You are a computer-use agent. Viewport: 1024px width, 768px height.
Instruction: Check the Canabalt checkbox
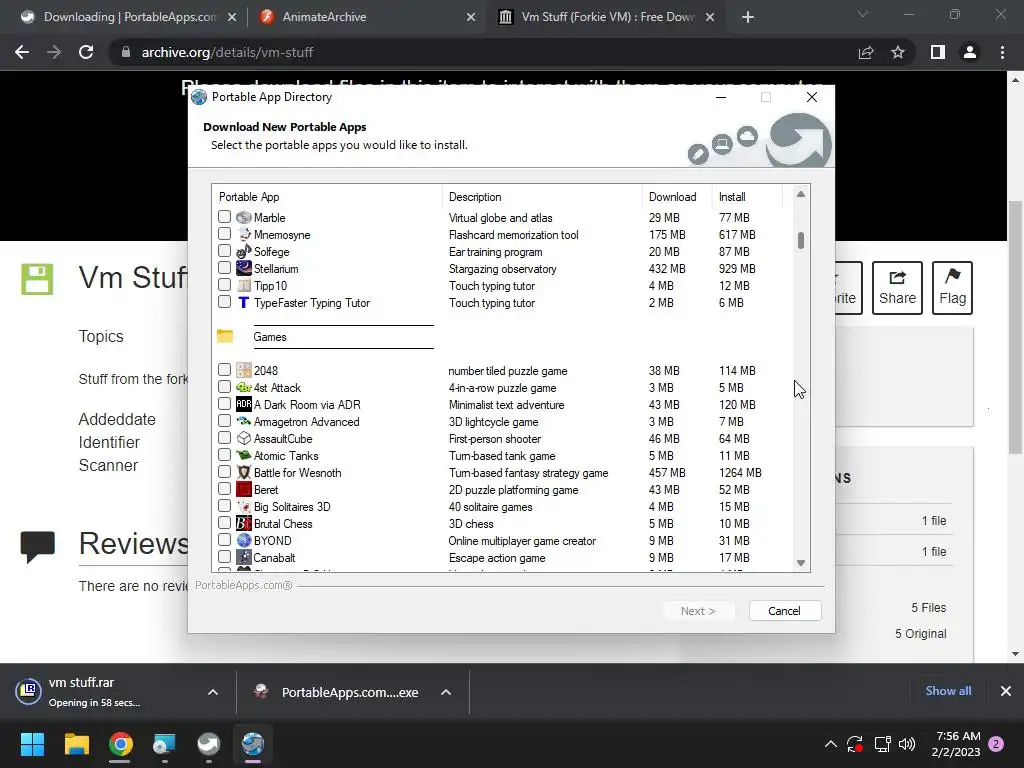point(225,556)
